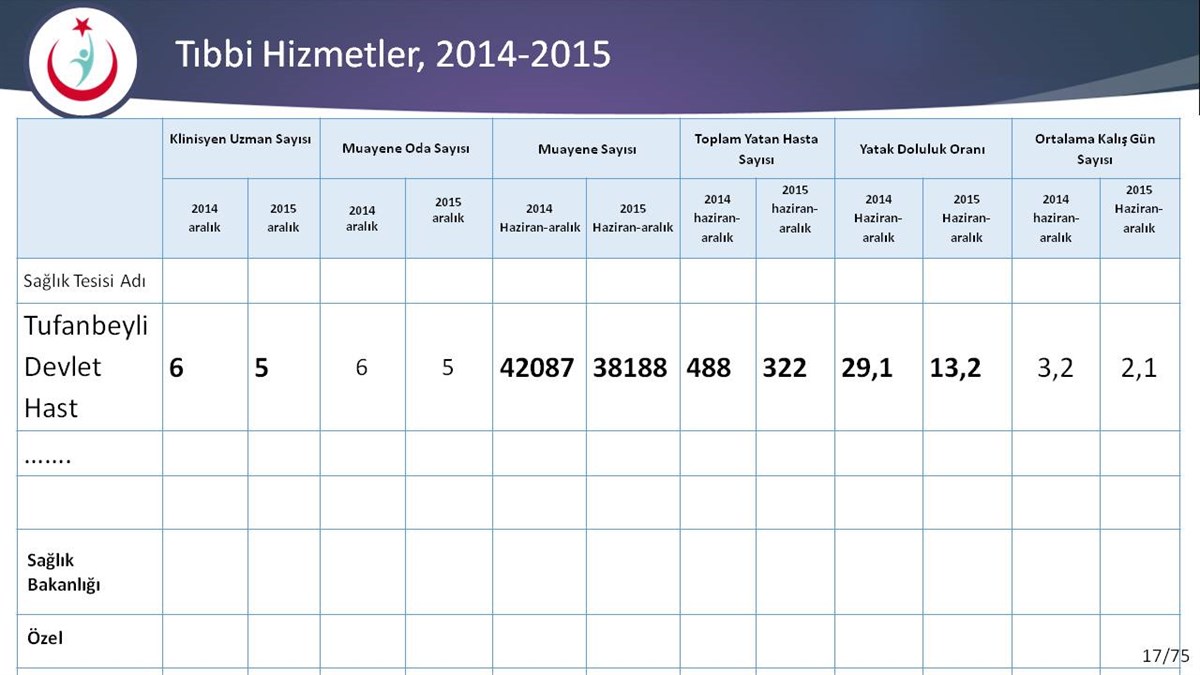
Task: Click the exam count 38188
Action: 630,367
